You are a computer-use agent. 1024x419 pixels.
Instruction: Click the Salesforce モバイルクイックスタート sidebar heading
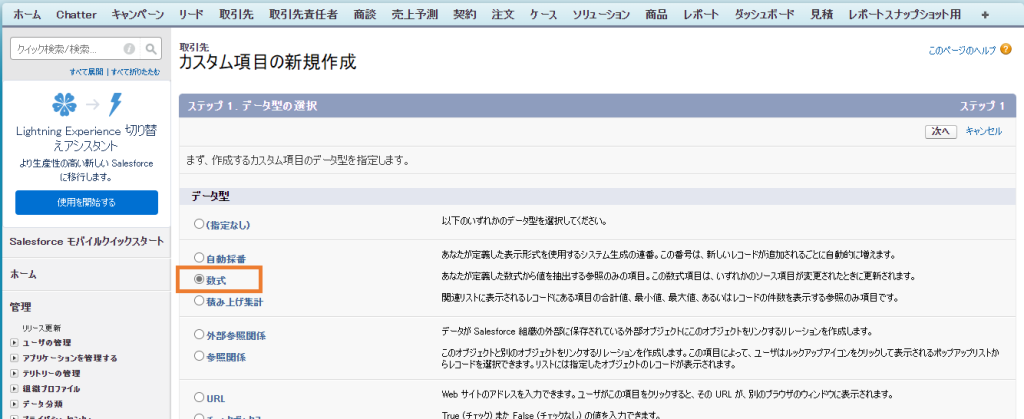click(86, 241)
